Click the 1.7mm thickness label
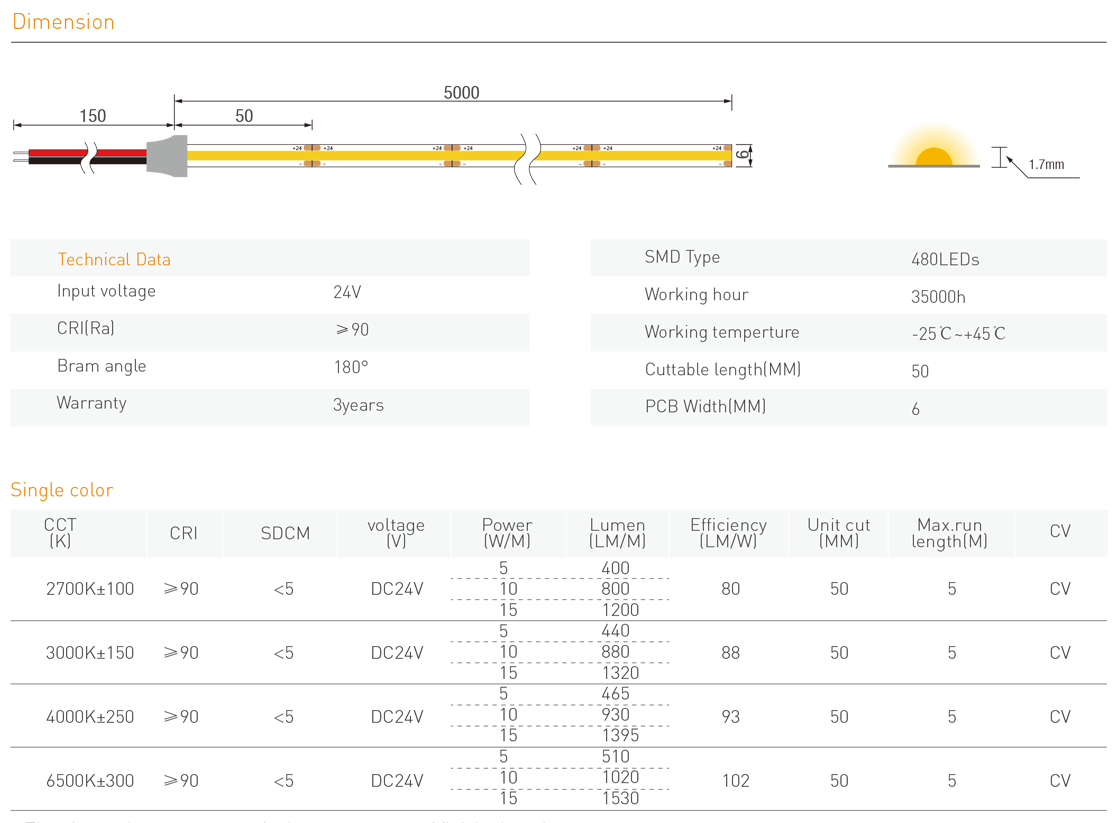1118x823 pixels. coord(1046,164)
